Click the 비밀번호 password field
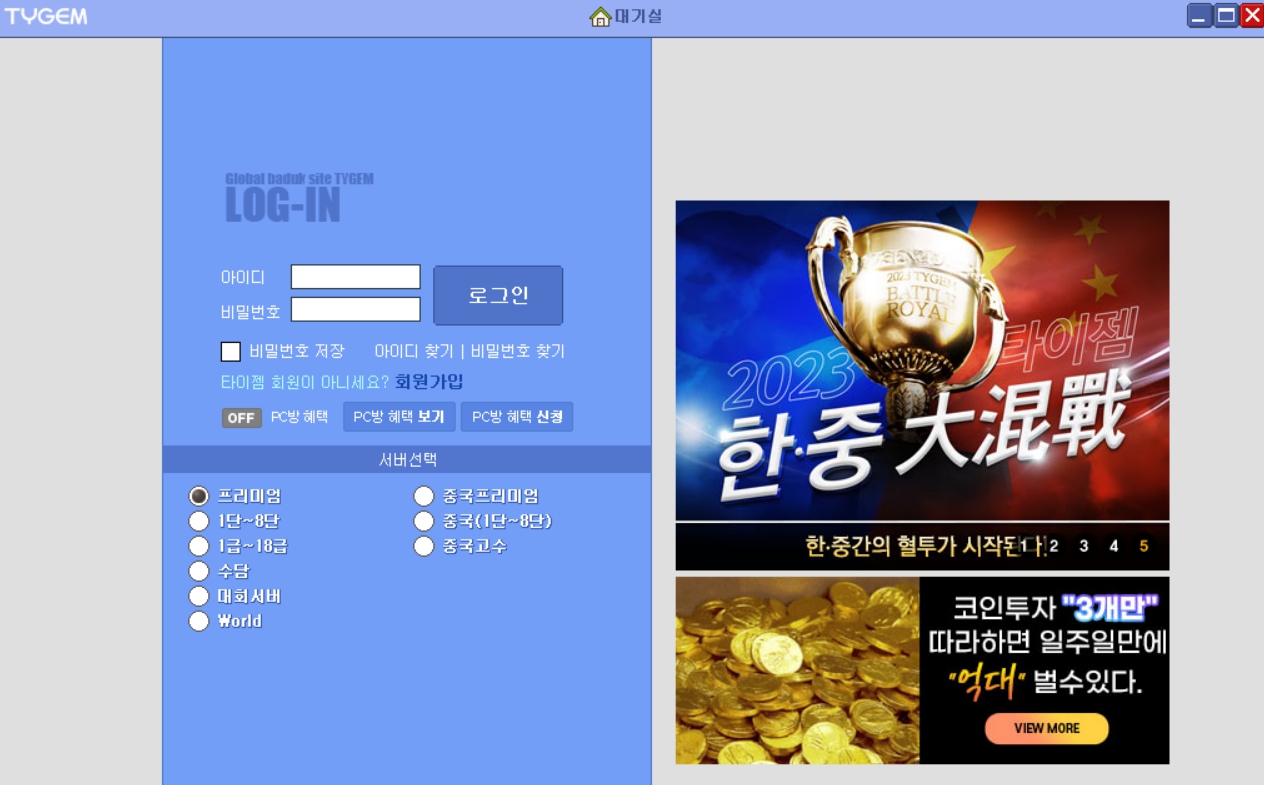 pyautogui.click(x=356, y=309)
